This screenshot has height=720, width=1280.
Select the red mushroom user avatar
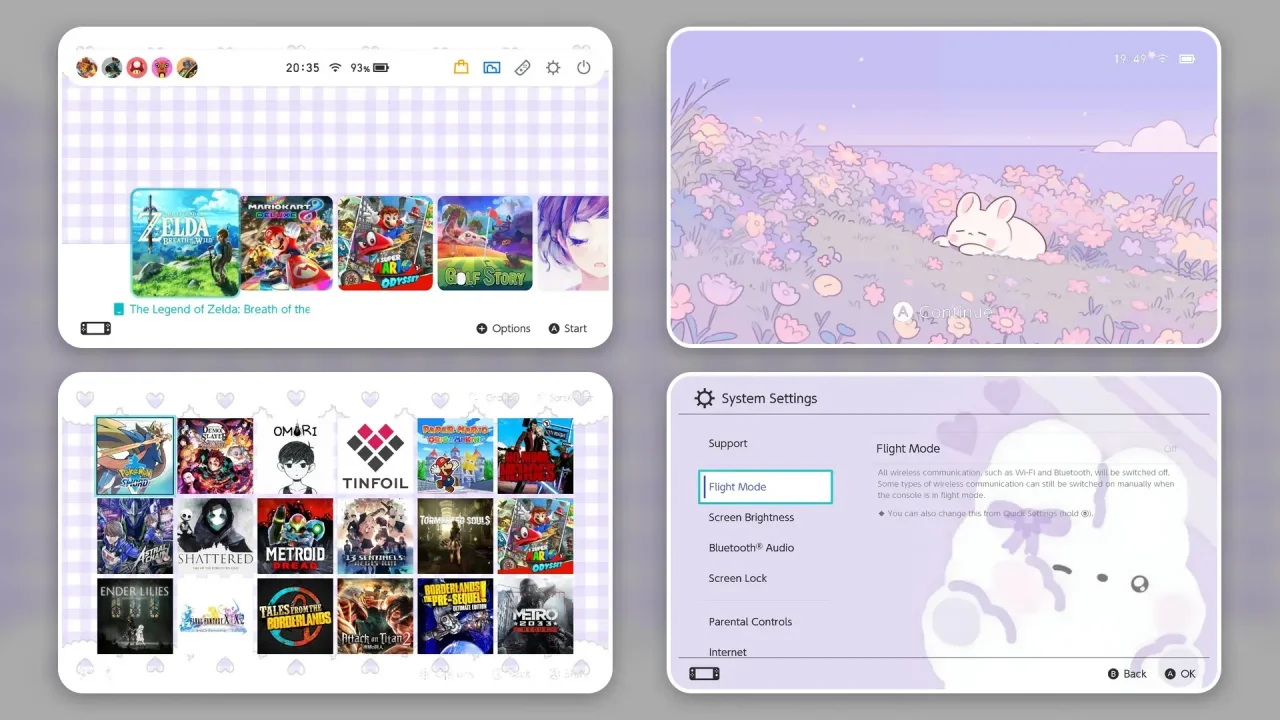(x=136, y=68)
